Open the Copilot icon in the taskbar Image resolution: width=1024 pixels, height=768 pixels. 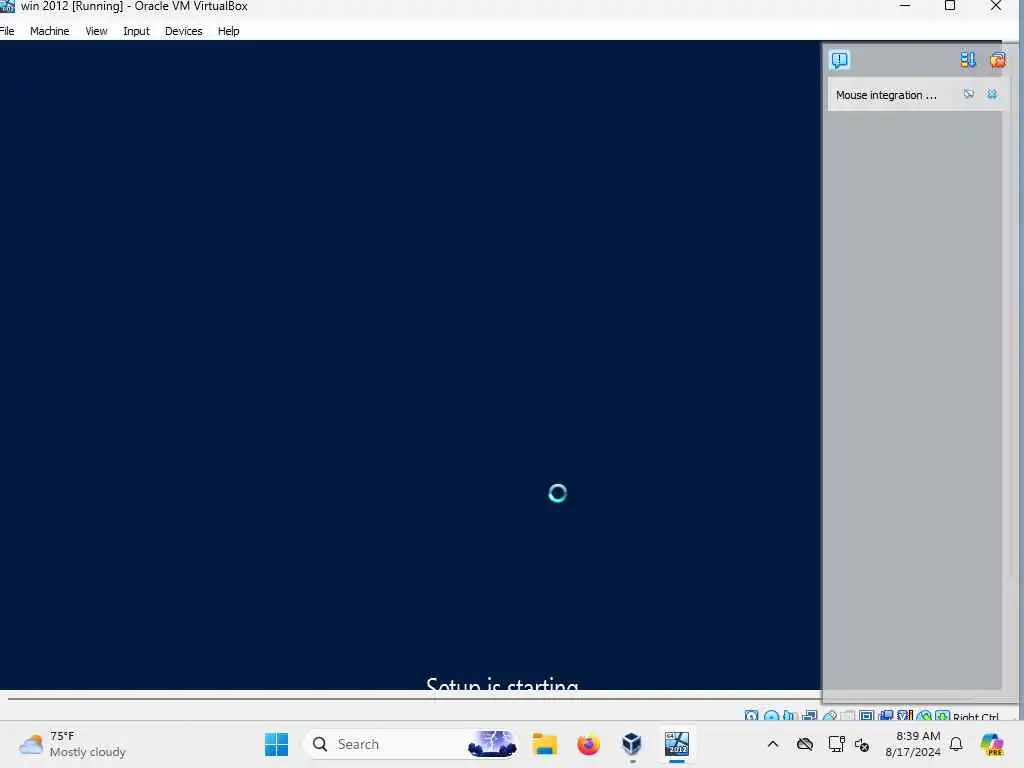coord(991,744)
